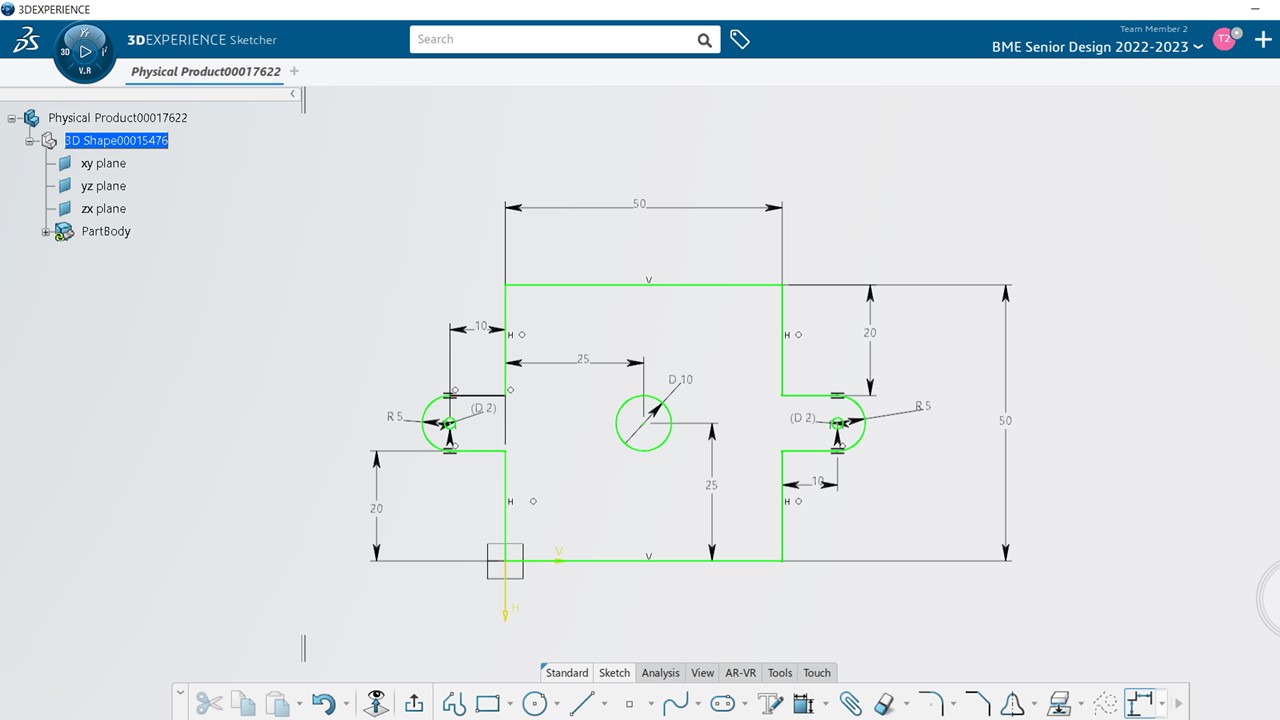Expand the PartBody tree node
The height and width of the screenshot is (720, 1280).
click(46, 231)
